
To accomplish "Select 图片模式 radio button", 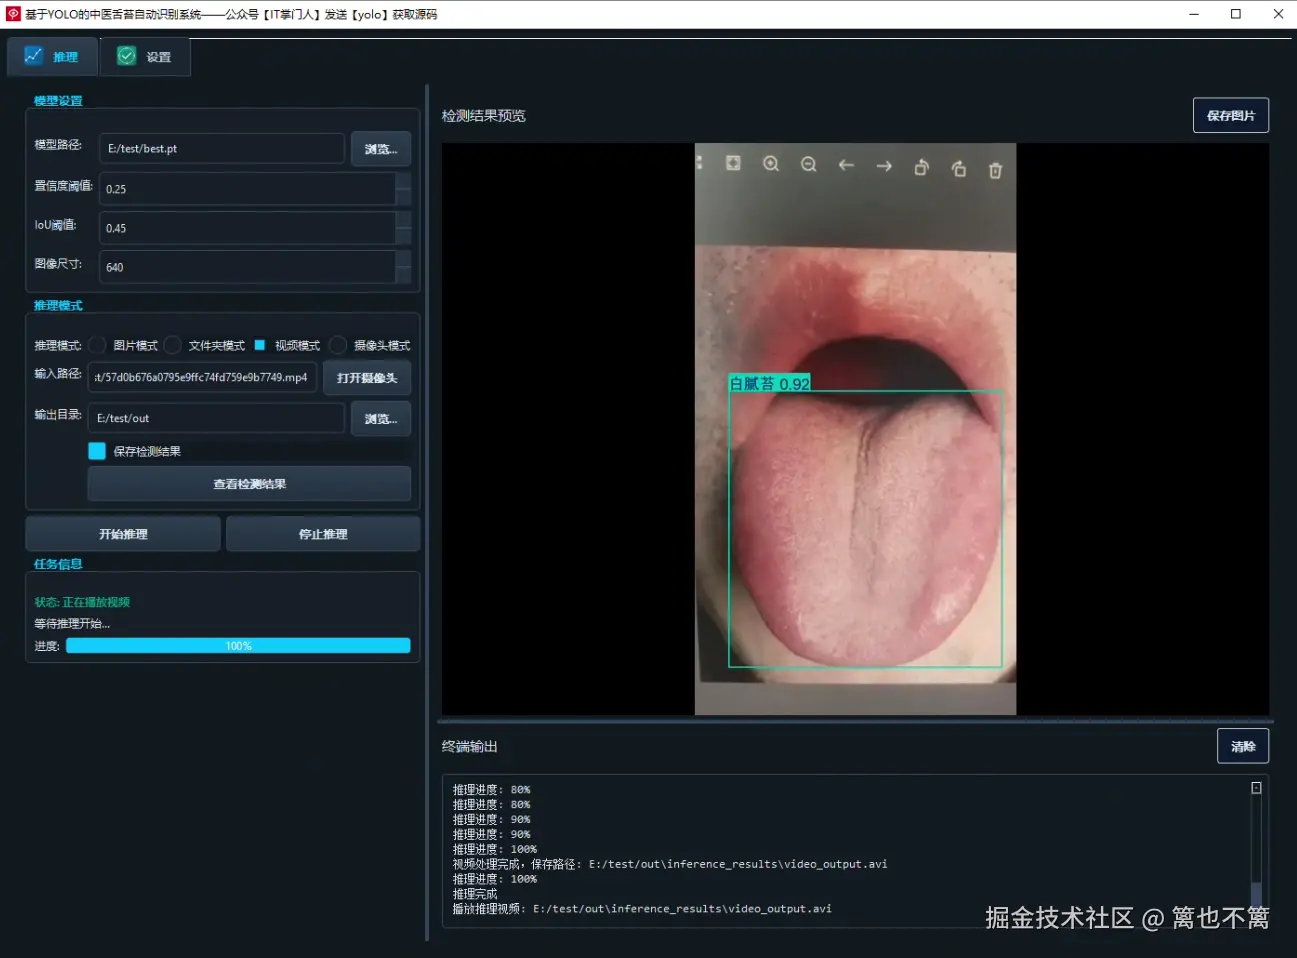I will click(98, 345).
